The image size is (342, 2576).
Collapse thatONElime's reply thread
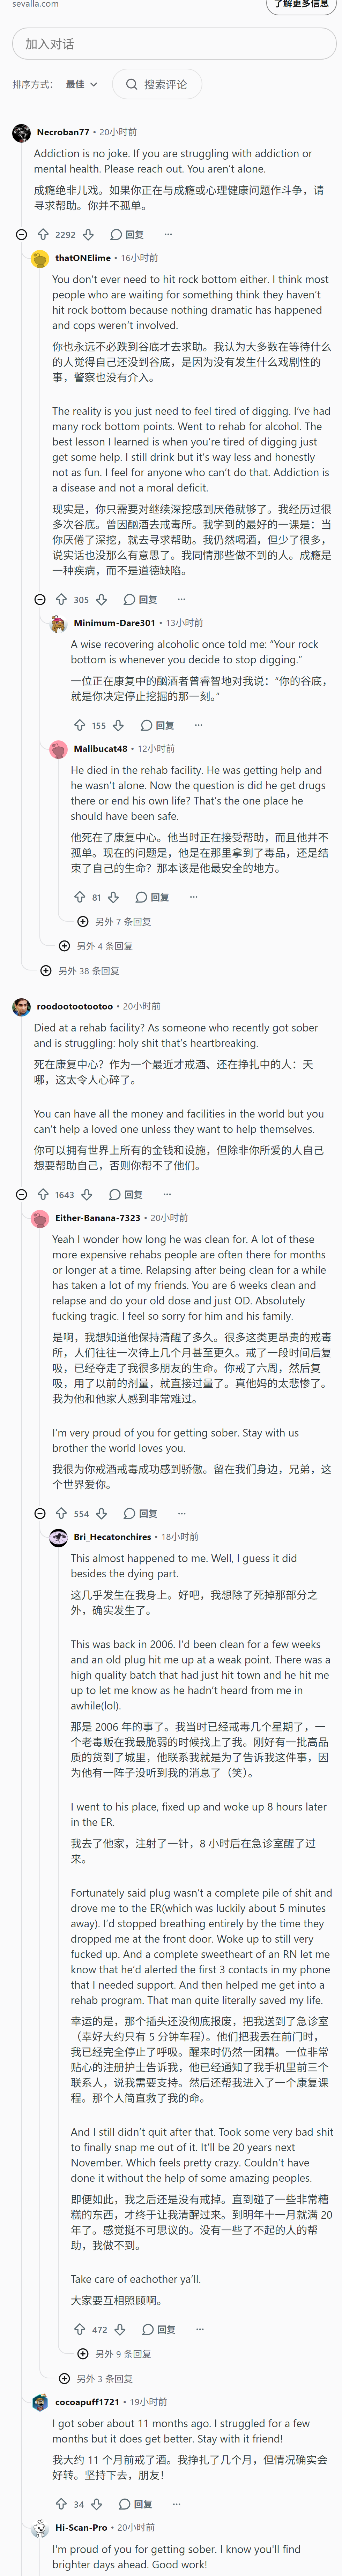40,599
